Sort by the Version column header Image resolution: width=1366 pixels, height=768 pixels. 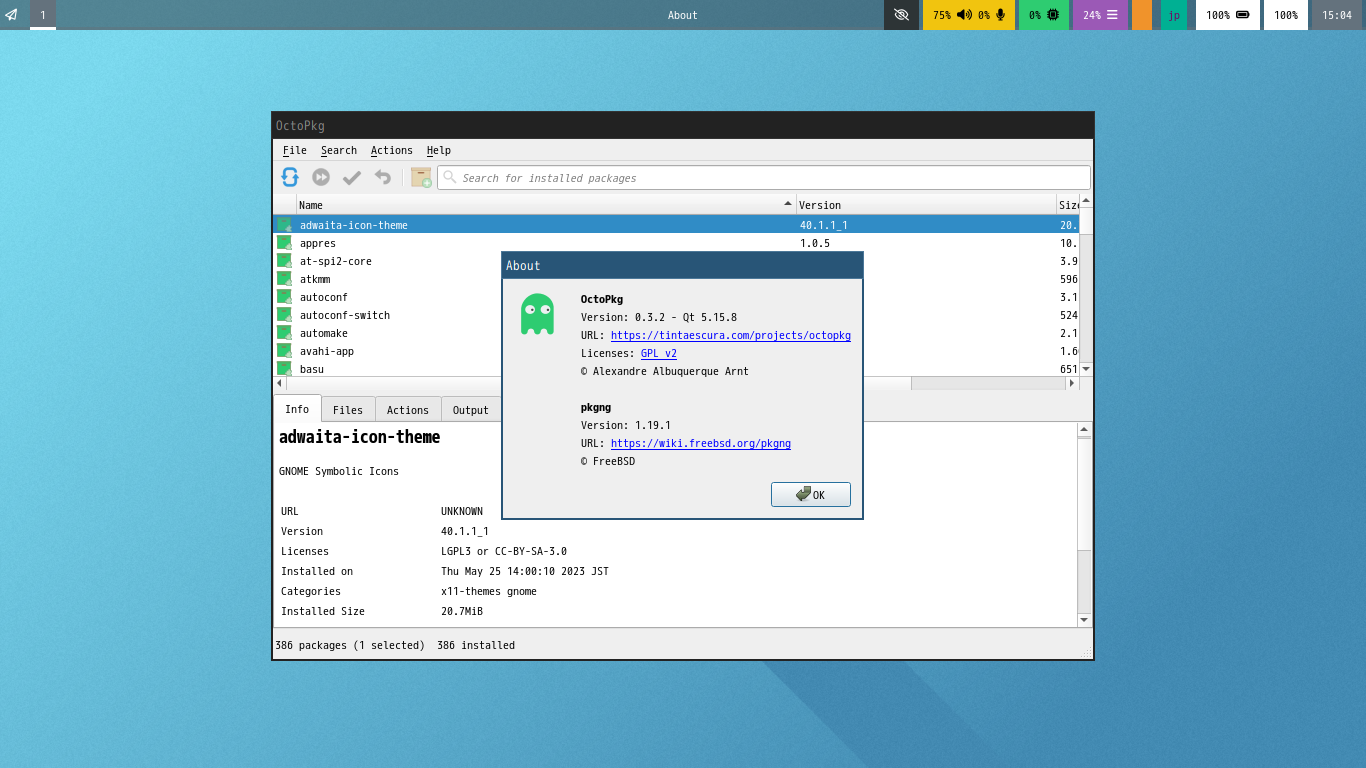(926, 205)
